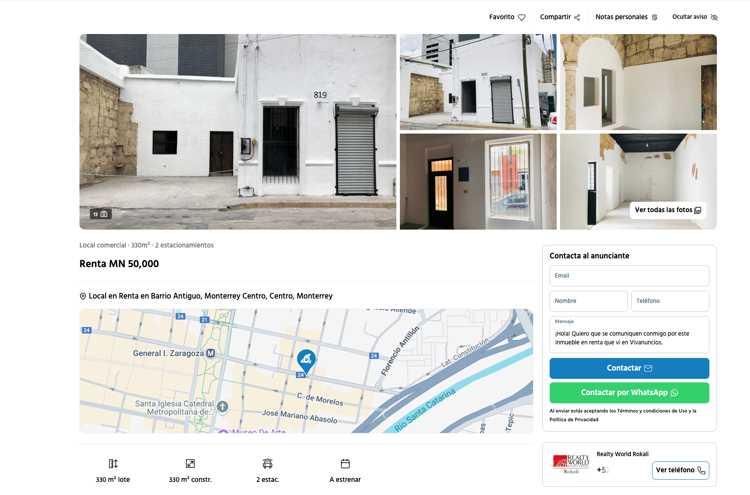
Task: Click the photo count camera badge
Action: pos(100,214)
